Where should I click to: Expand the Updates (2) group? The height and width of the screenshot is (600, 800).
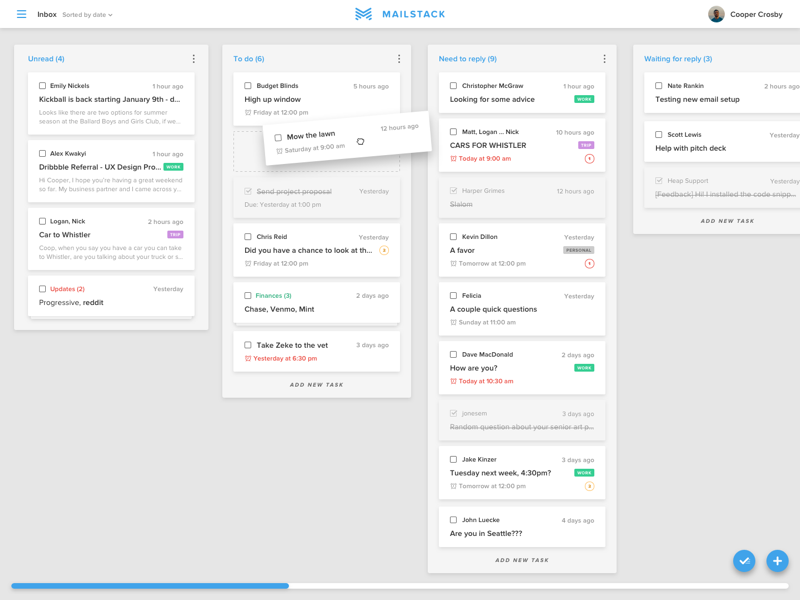click(x=67, y=289)
